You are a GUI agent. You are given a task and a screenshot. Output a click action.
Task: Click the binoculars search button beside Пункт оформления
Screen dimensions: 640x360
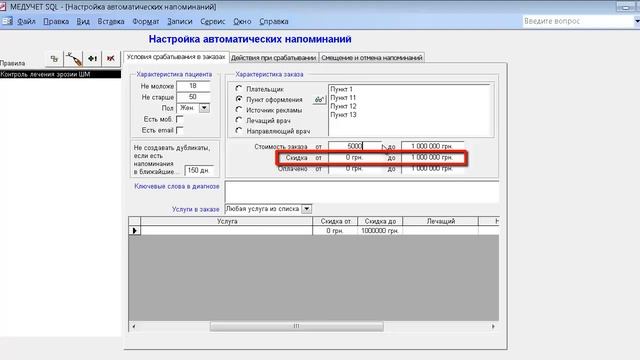point(319,100)
